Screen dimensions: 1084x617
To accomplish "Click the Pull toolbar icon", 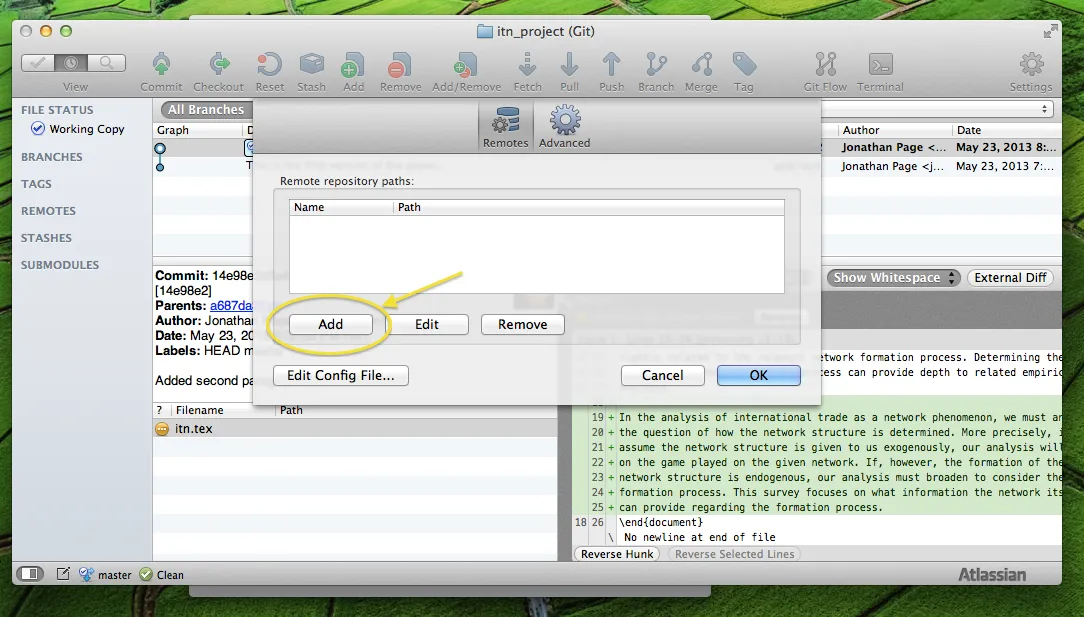I will (x=569, y=66).
